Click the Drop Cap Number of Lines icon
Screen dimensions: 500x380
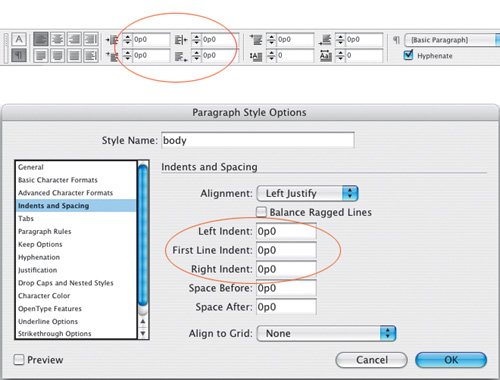pos(256,56)
